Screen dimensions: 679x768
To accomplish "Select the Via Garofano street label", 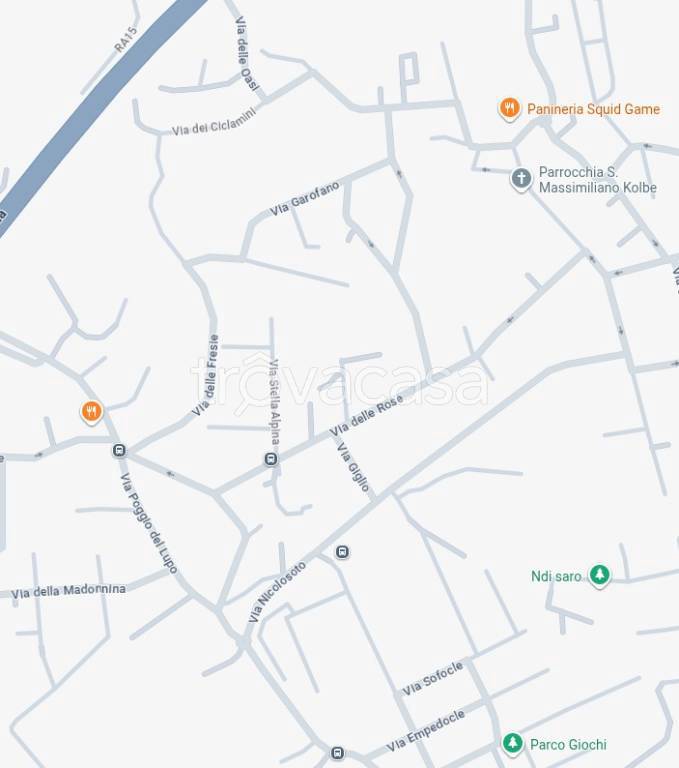I will click(x=304, y=199).
